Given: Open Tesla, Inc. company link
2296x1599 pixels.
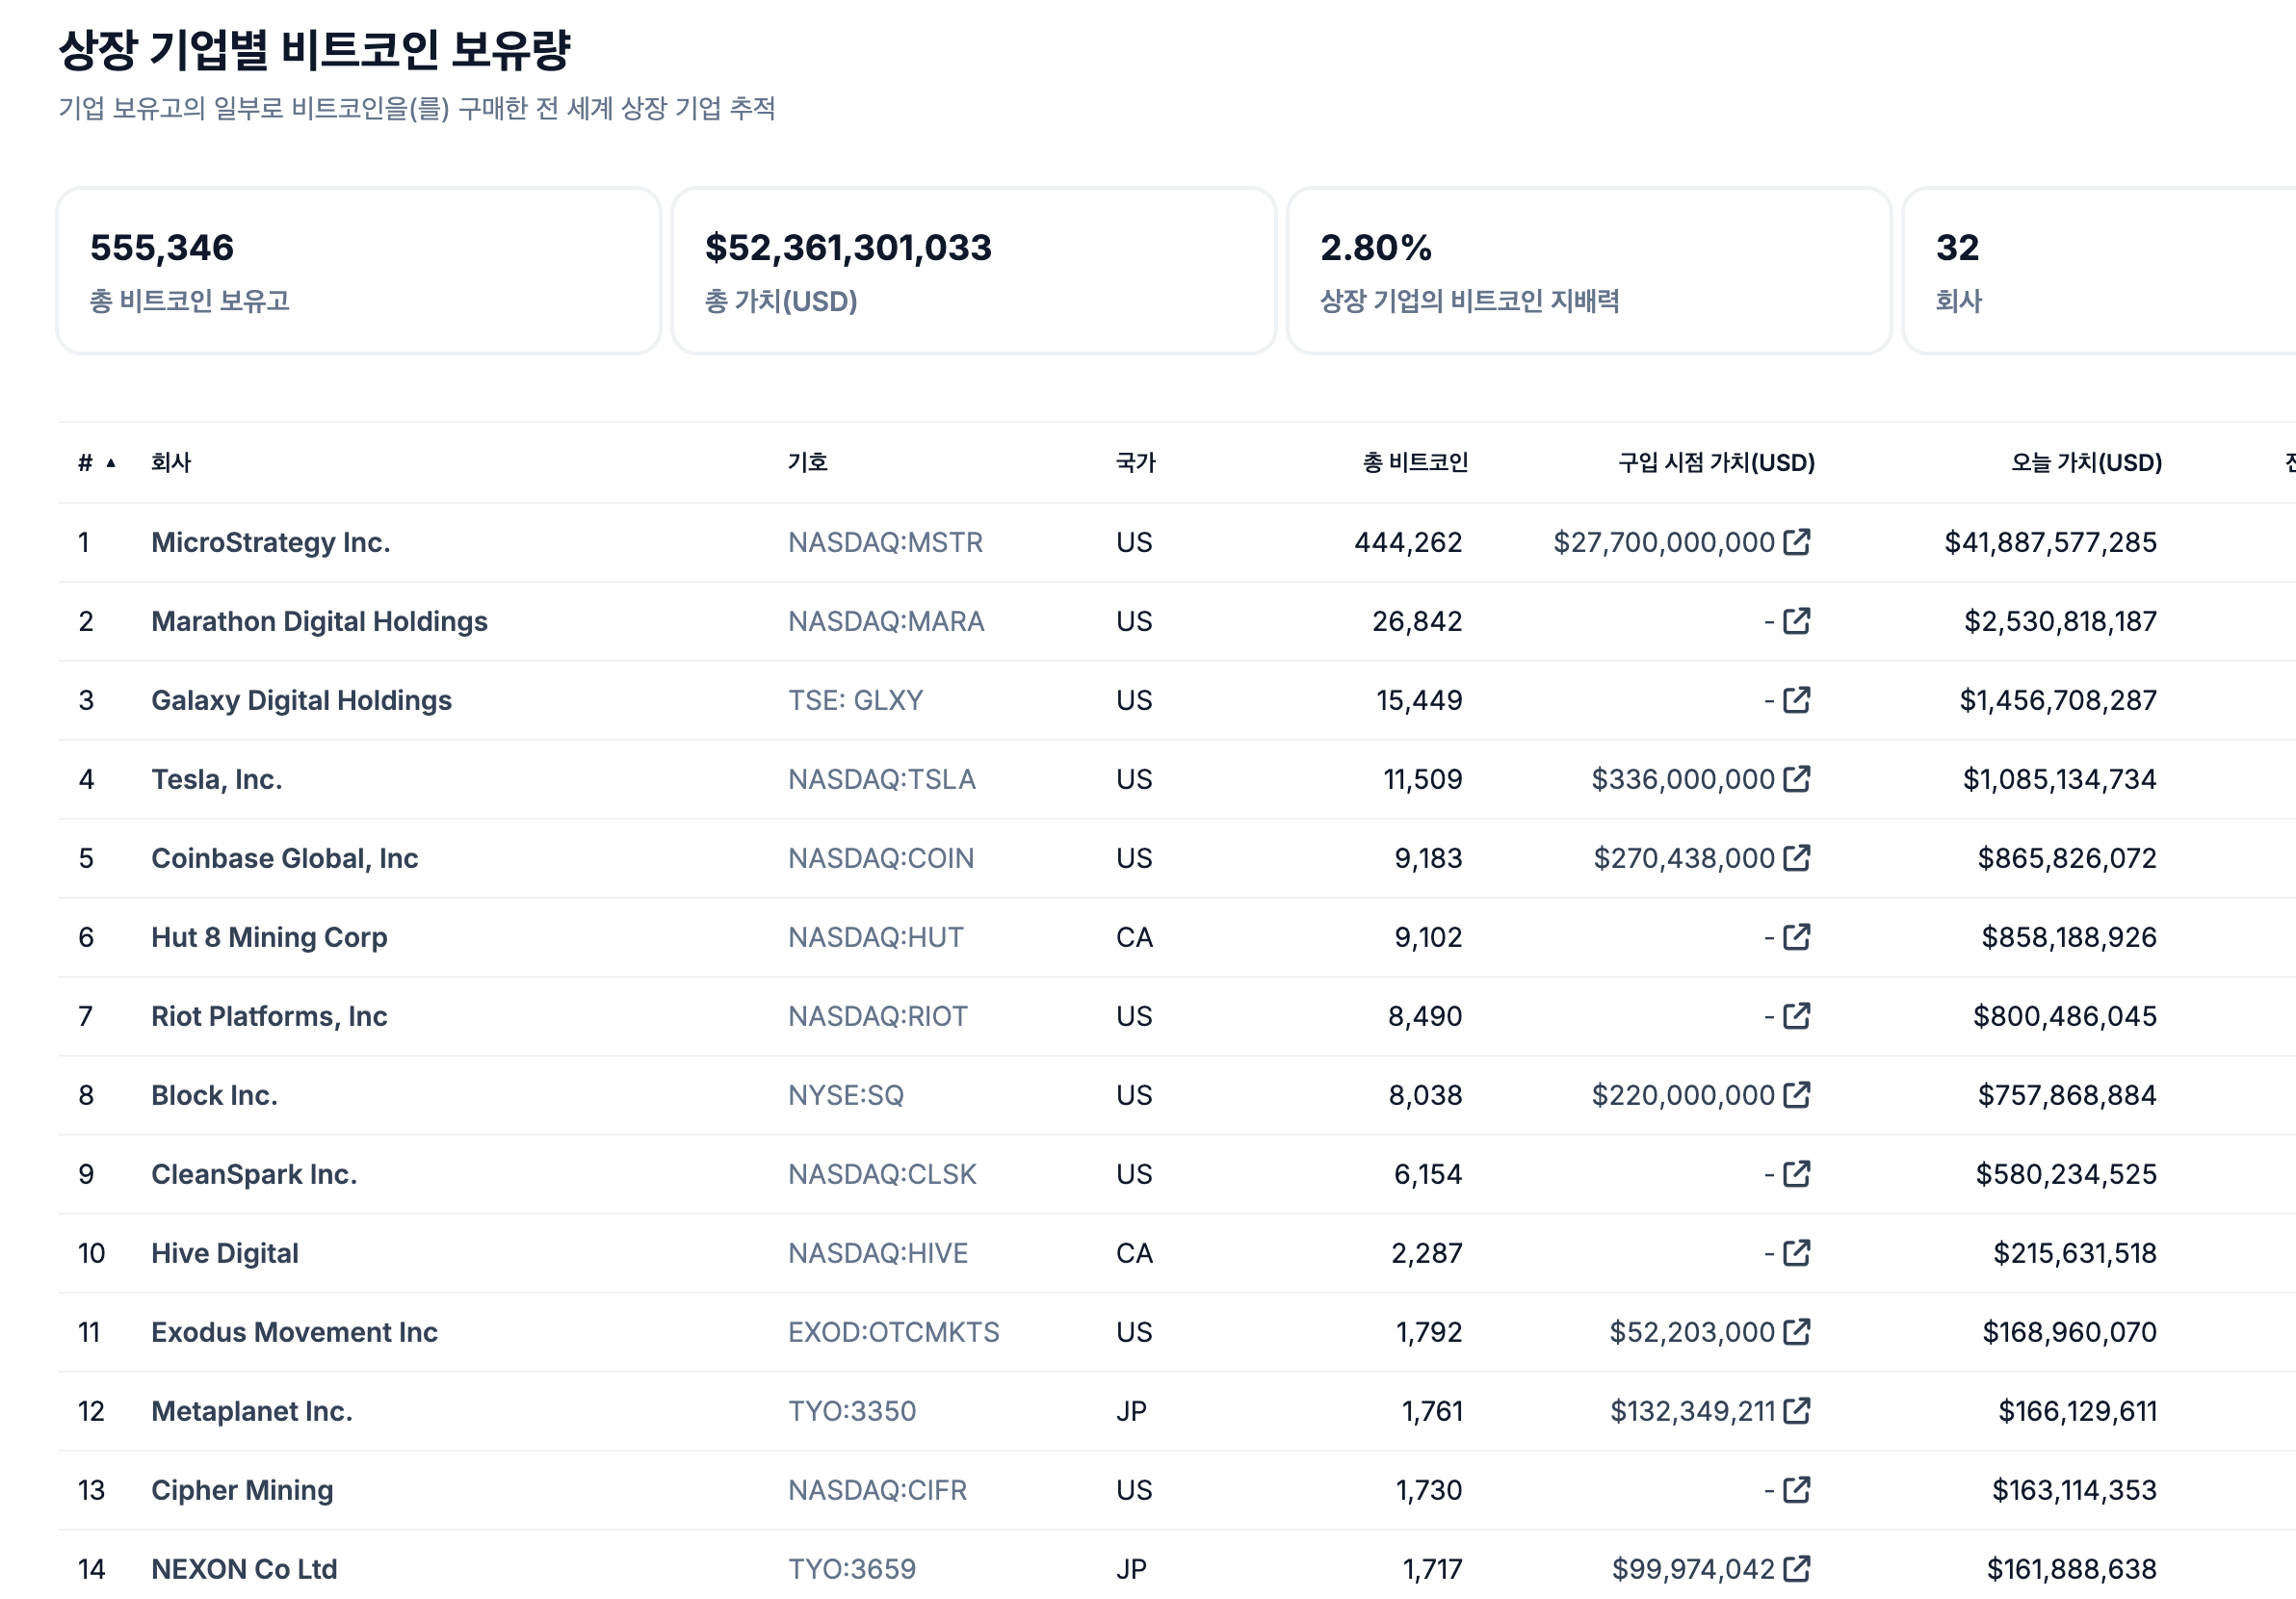Looking at the screenshot, I should (x=217, y=779).
